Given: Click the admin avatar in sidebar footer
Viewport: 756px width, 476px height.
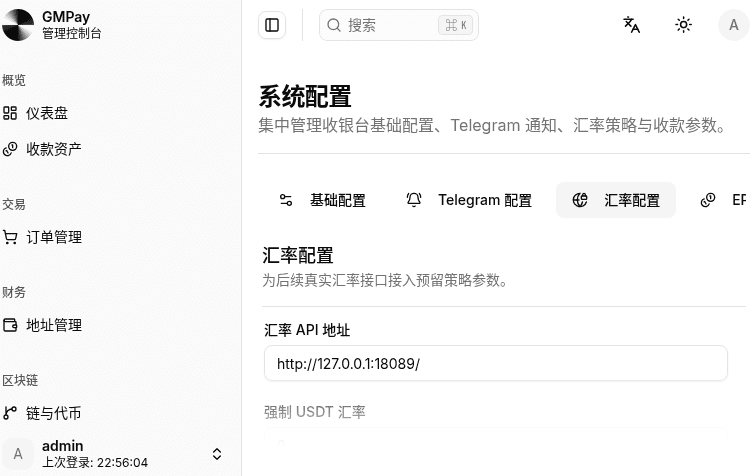Looking at the screenshot, I should click(x=18, y=454).
